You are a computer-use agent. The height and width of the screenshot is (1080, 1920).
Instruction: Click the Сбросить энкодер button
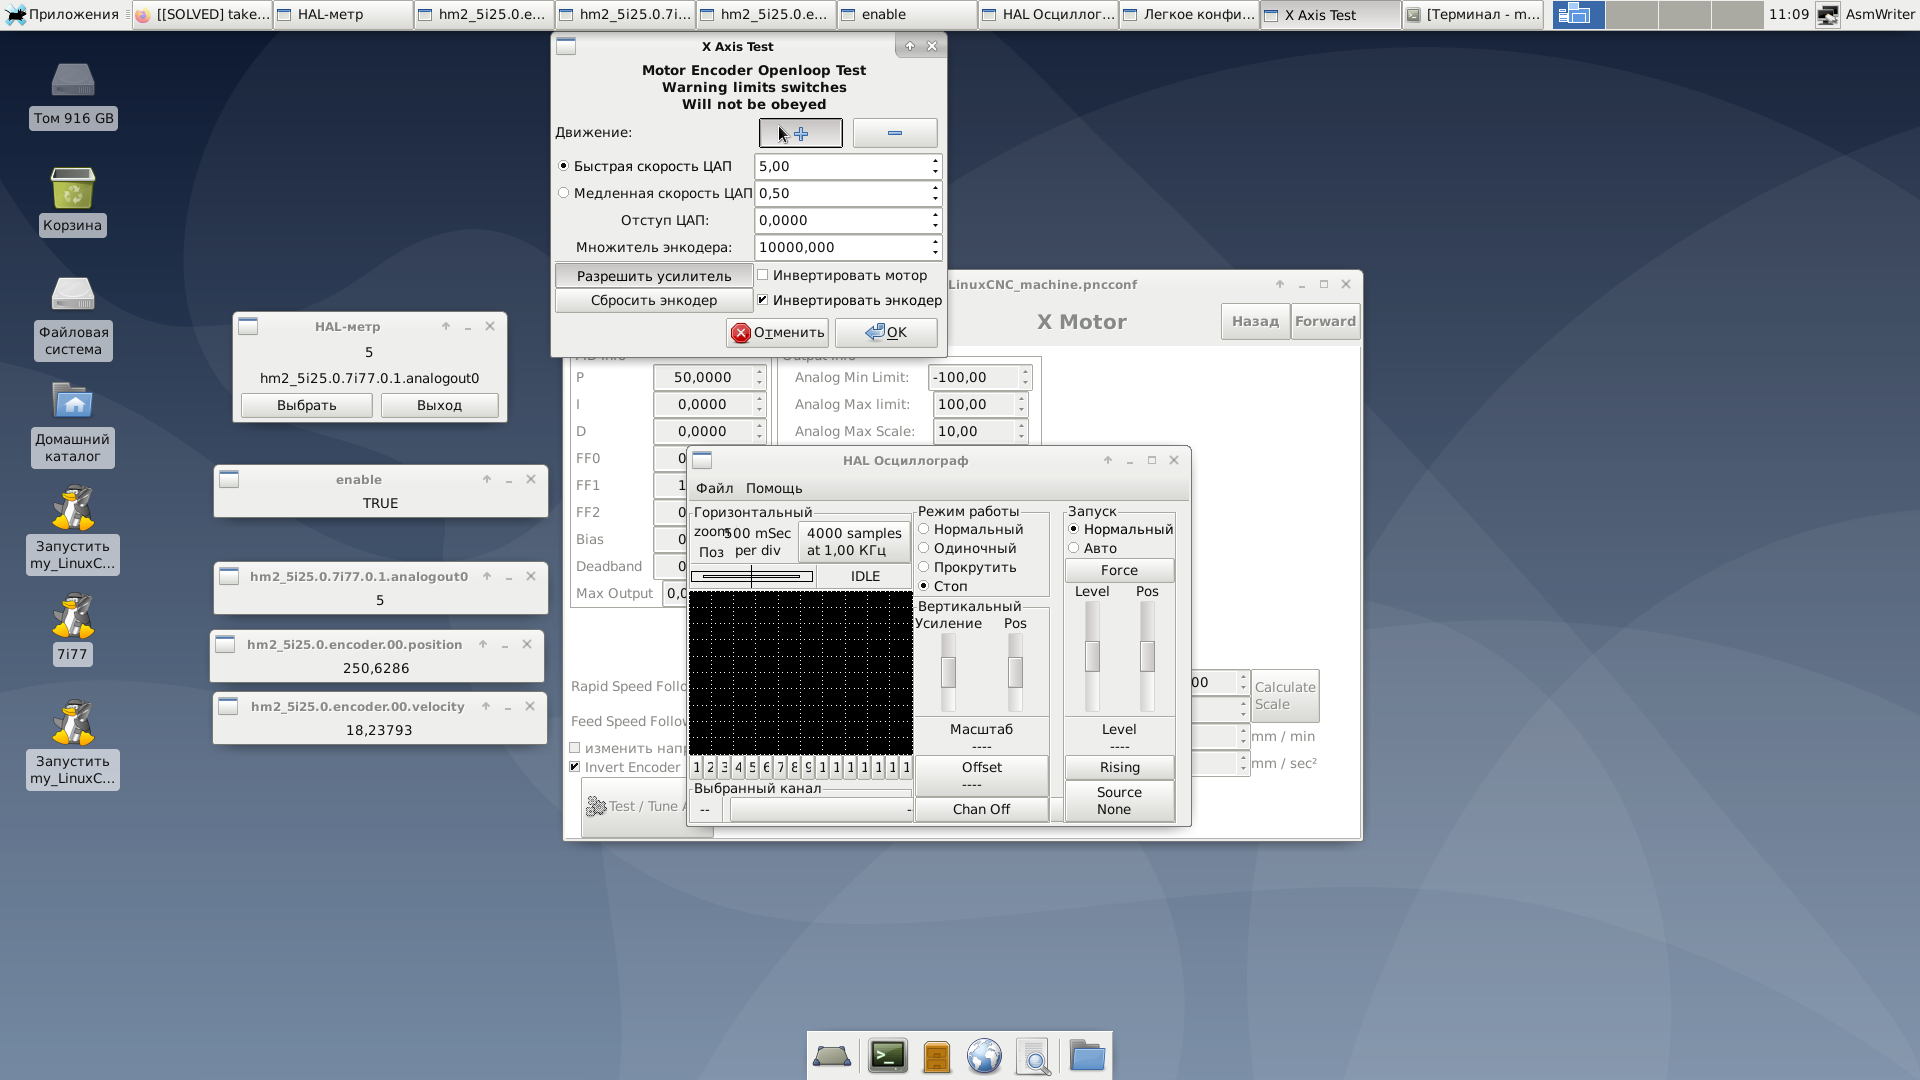pos(653,300)
